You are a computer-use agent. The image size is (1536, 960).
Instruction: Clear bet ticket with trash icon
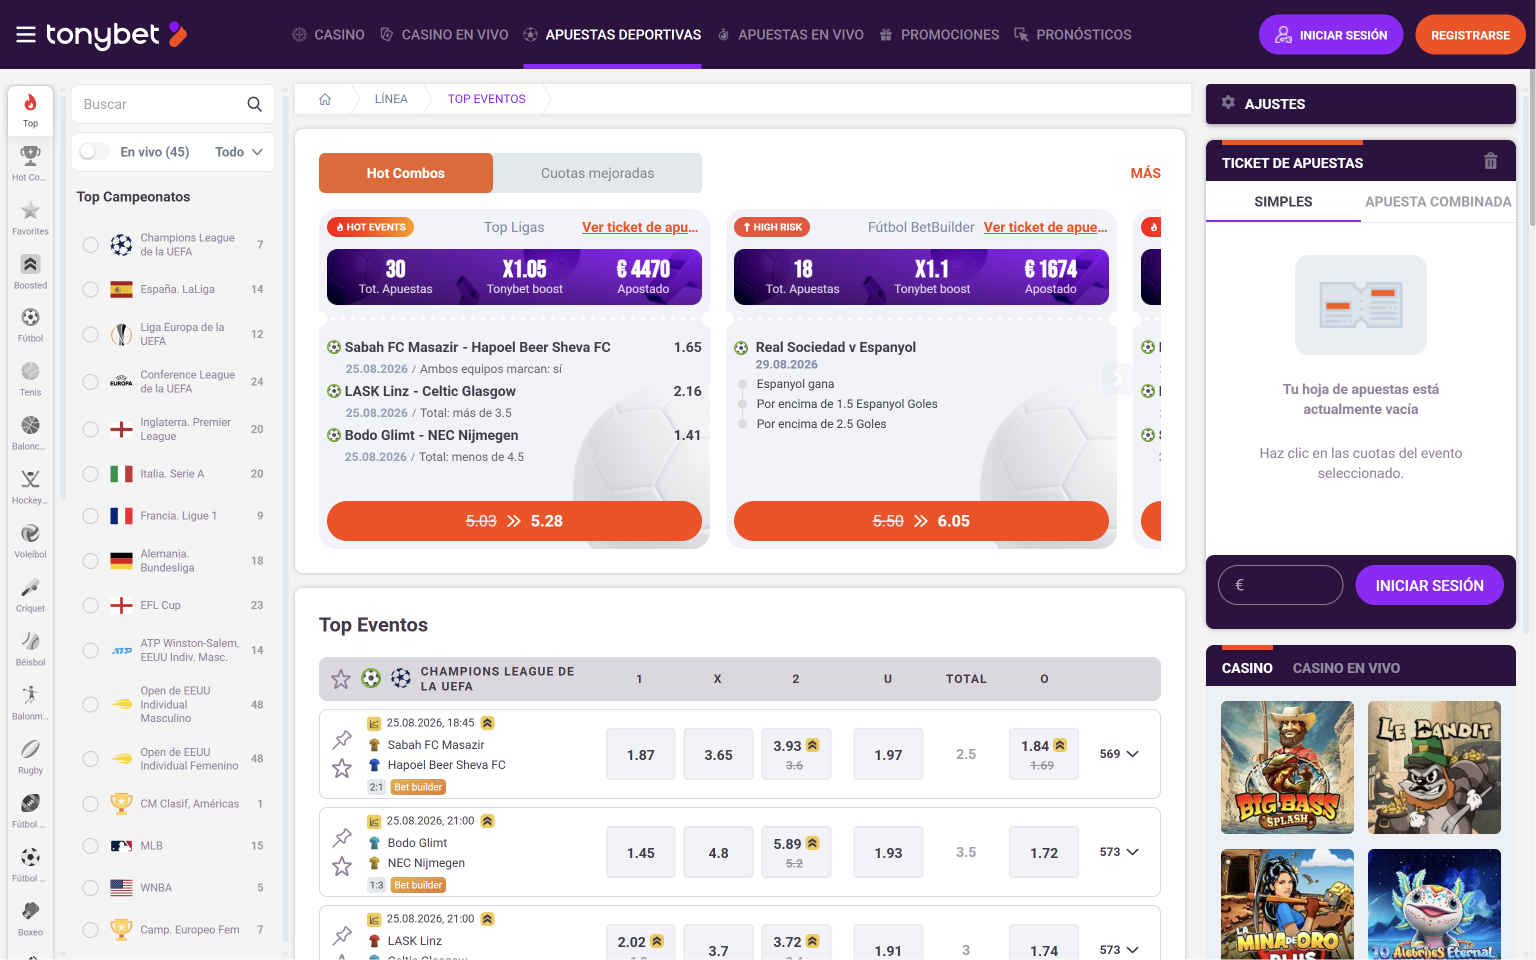tap(1490, 161)
